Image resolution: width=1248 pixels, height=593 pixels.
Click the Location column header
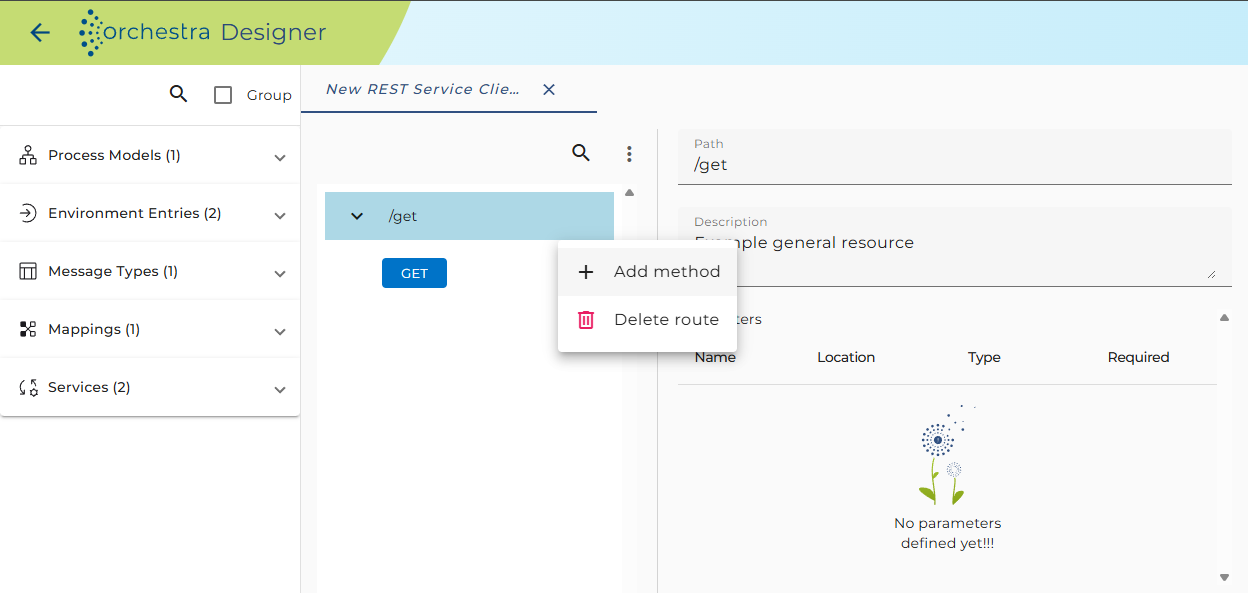click(x=846, y=357)
